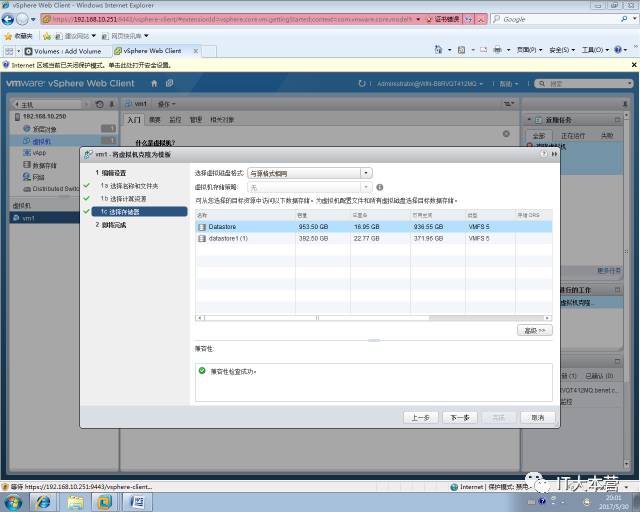Click the refresh icon in the vSphere header

point(362,83)
